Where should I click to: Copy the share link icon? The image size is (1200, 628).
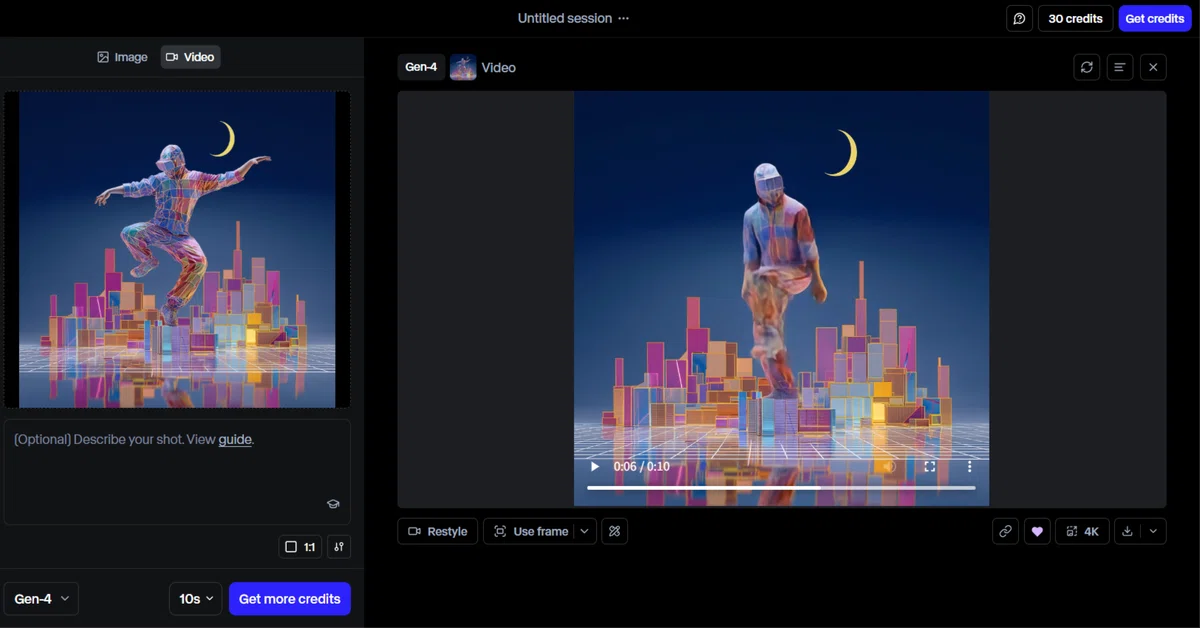(1006, 531)
